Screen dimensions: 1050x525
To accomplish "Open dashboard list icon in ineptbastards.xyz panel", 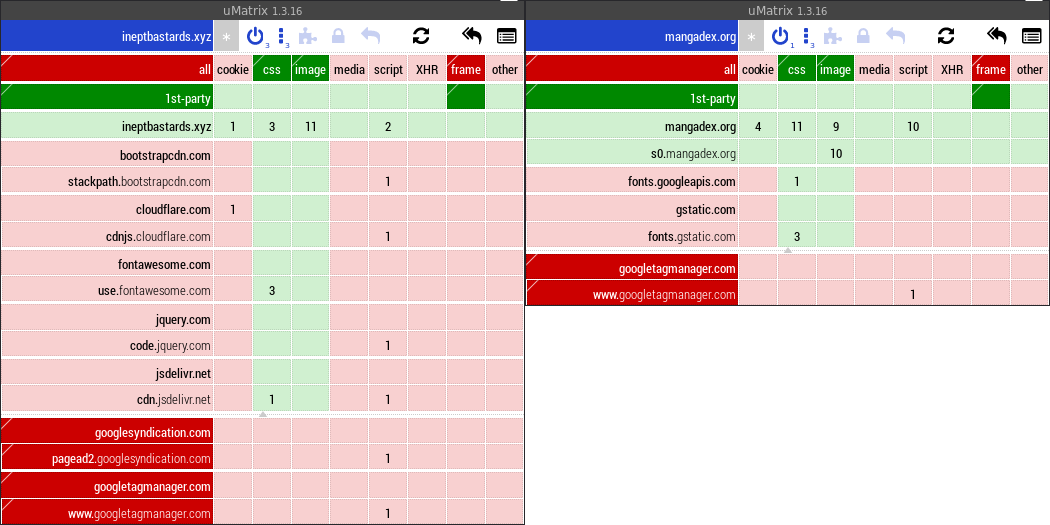I will point(507,36).
